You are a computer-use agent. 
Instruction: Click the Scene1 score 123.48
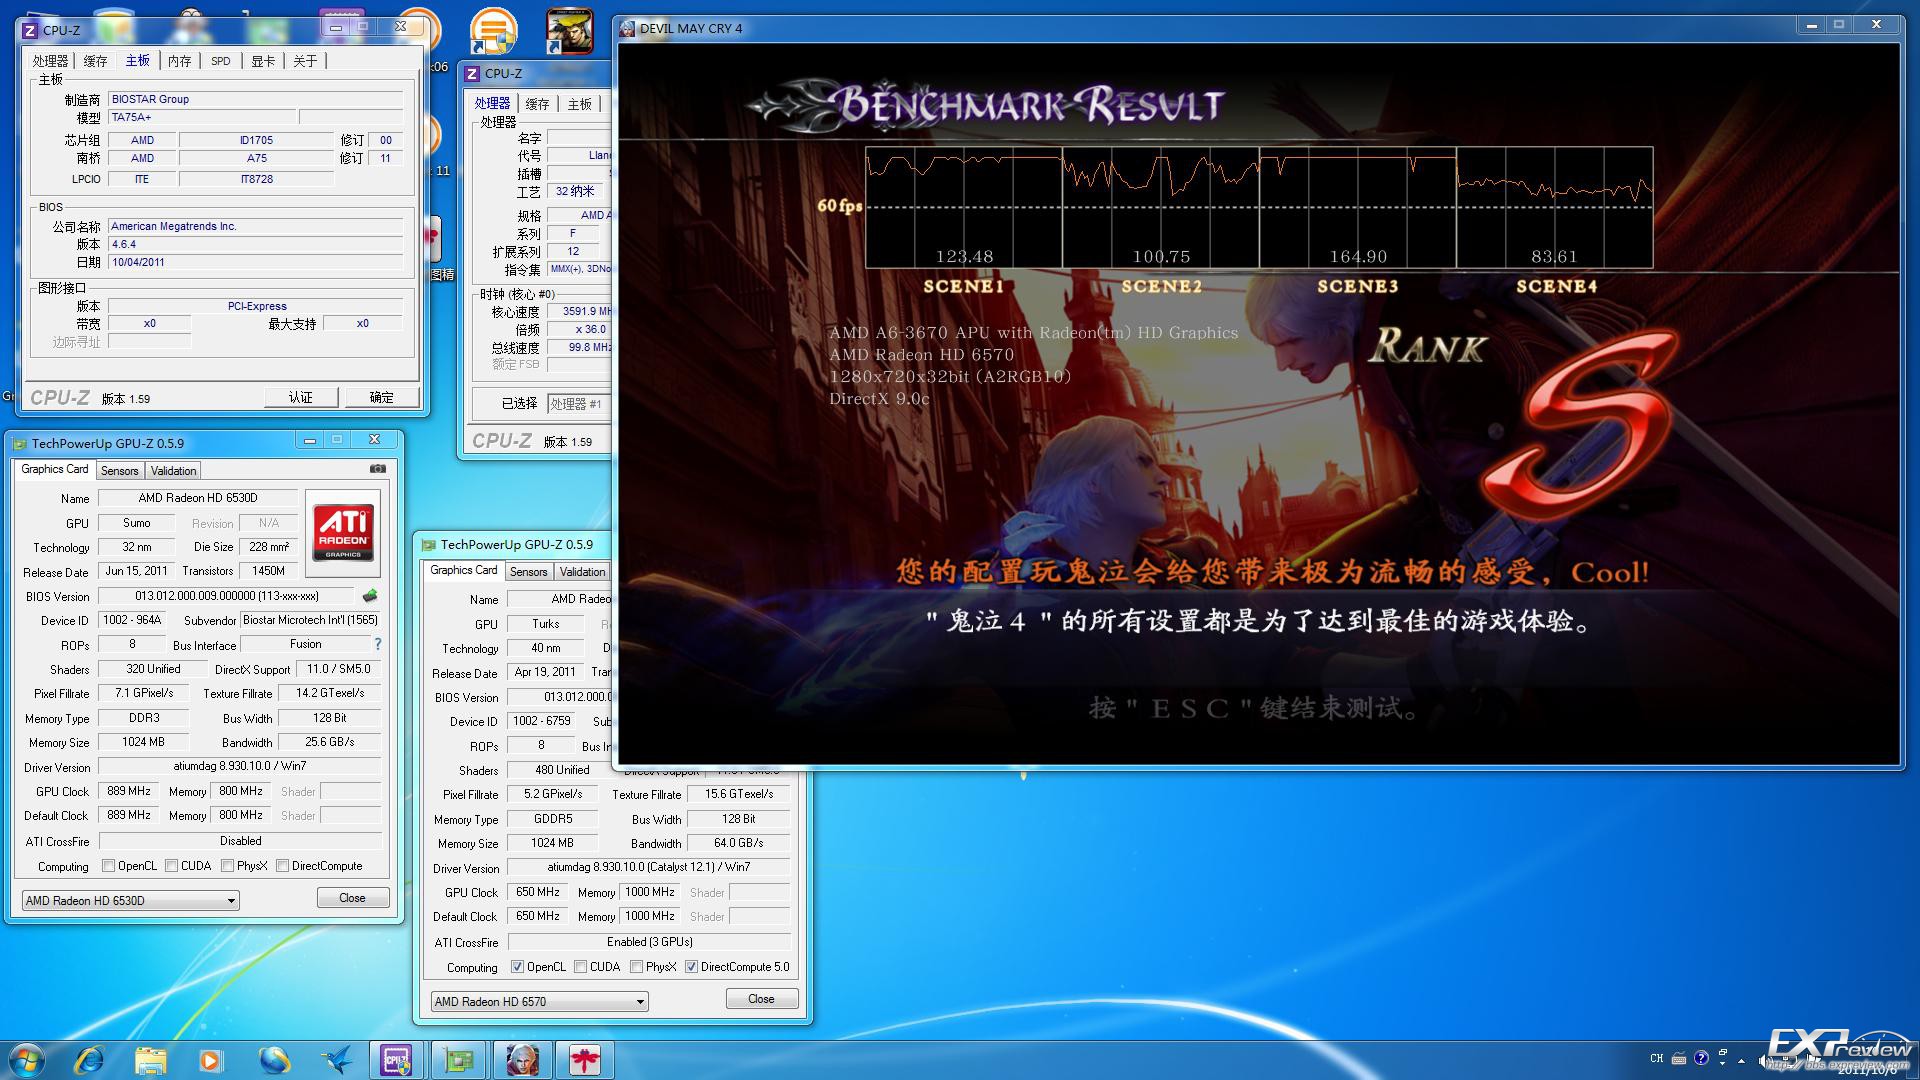click(964, 256)
